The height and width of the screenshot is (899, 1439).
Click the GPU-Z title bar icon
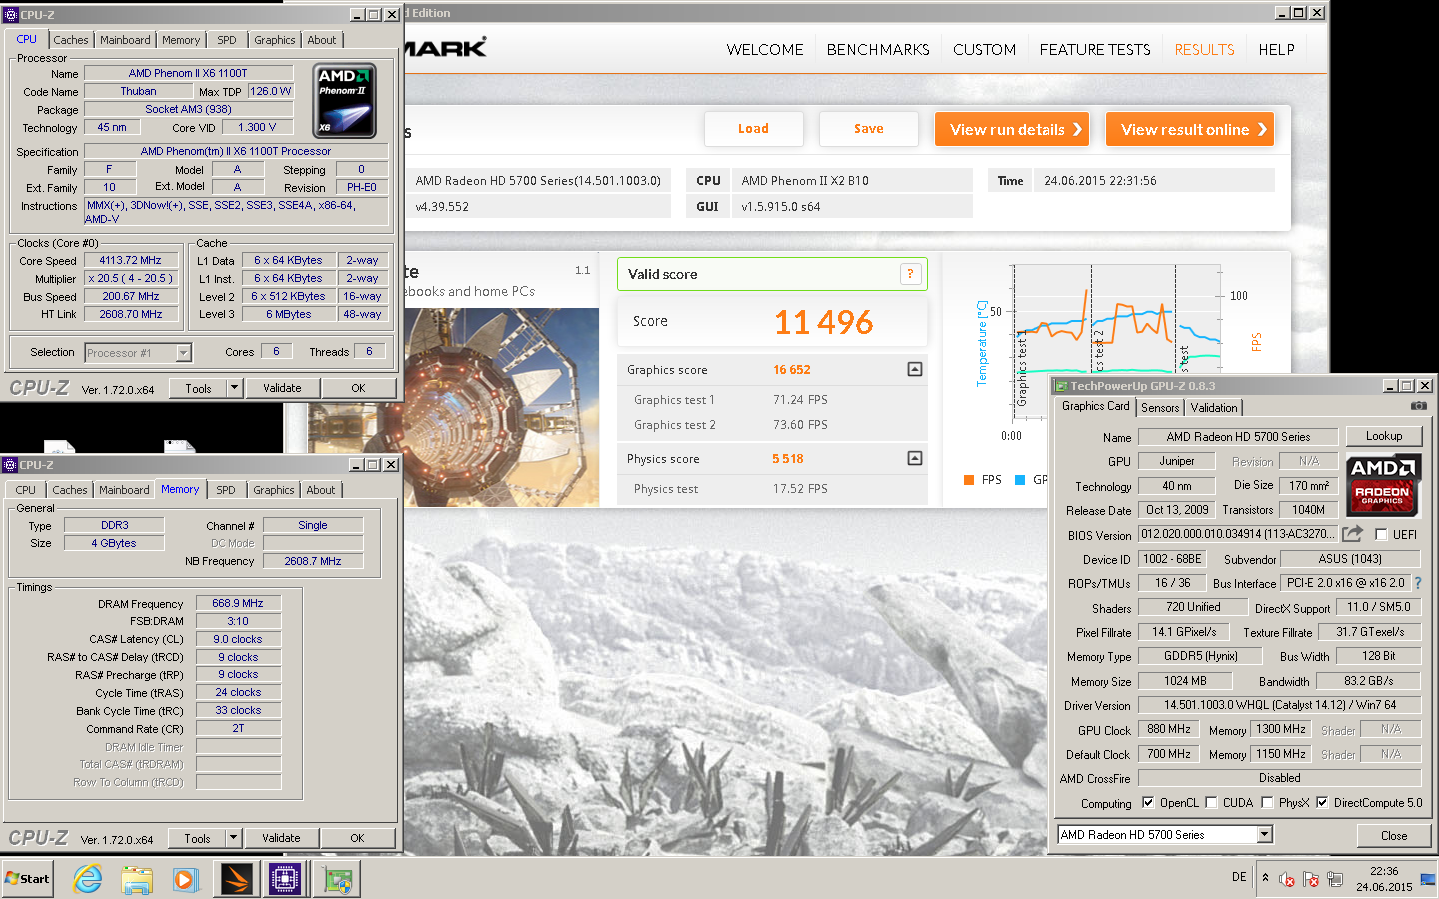coord(1061,386)
